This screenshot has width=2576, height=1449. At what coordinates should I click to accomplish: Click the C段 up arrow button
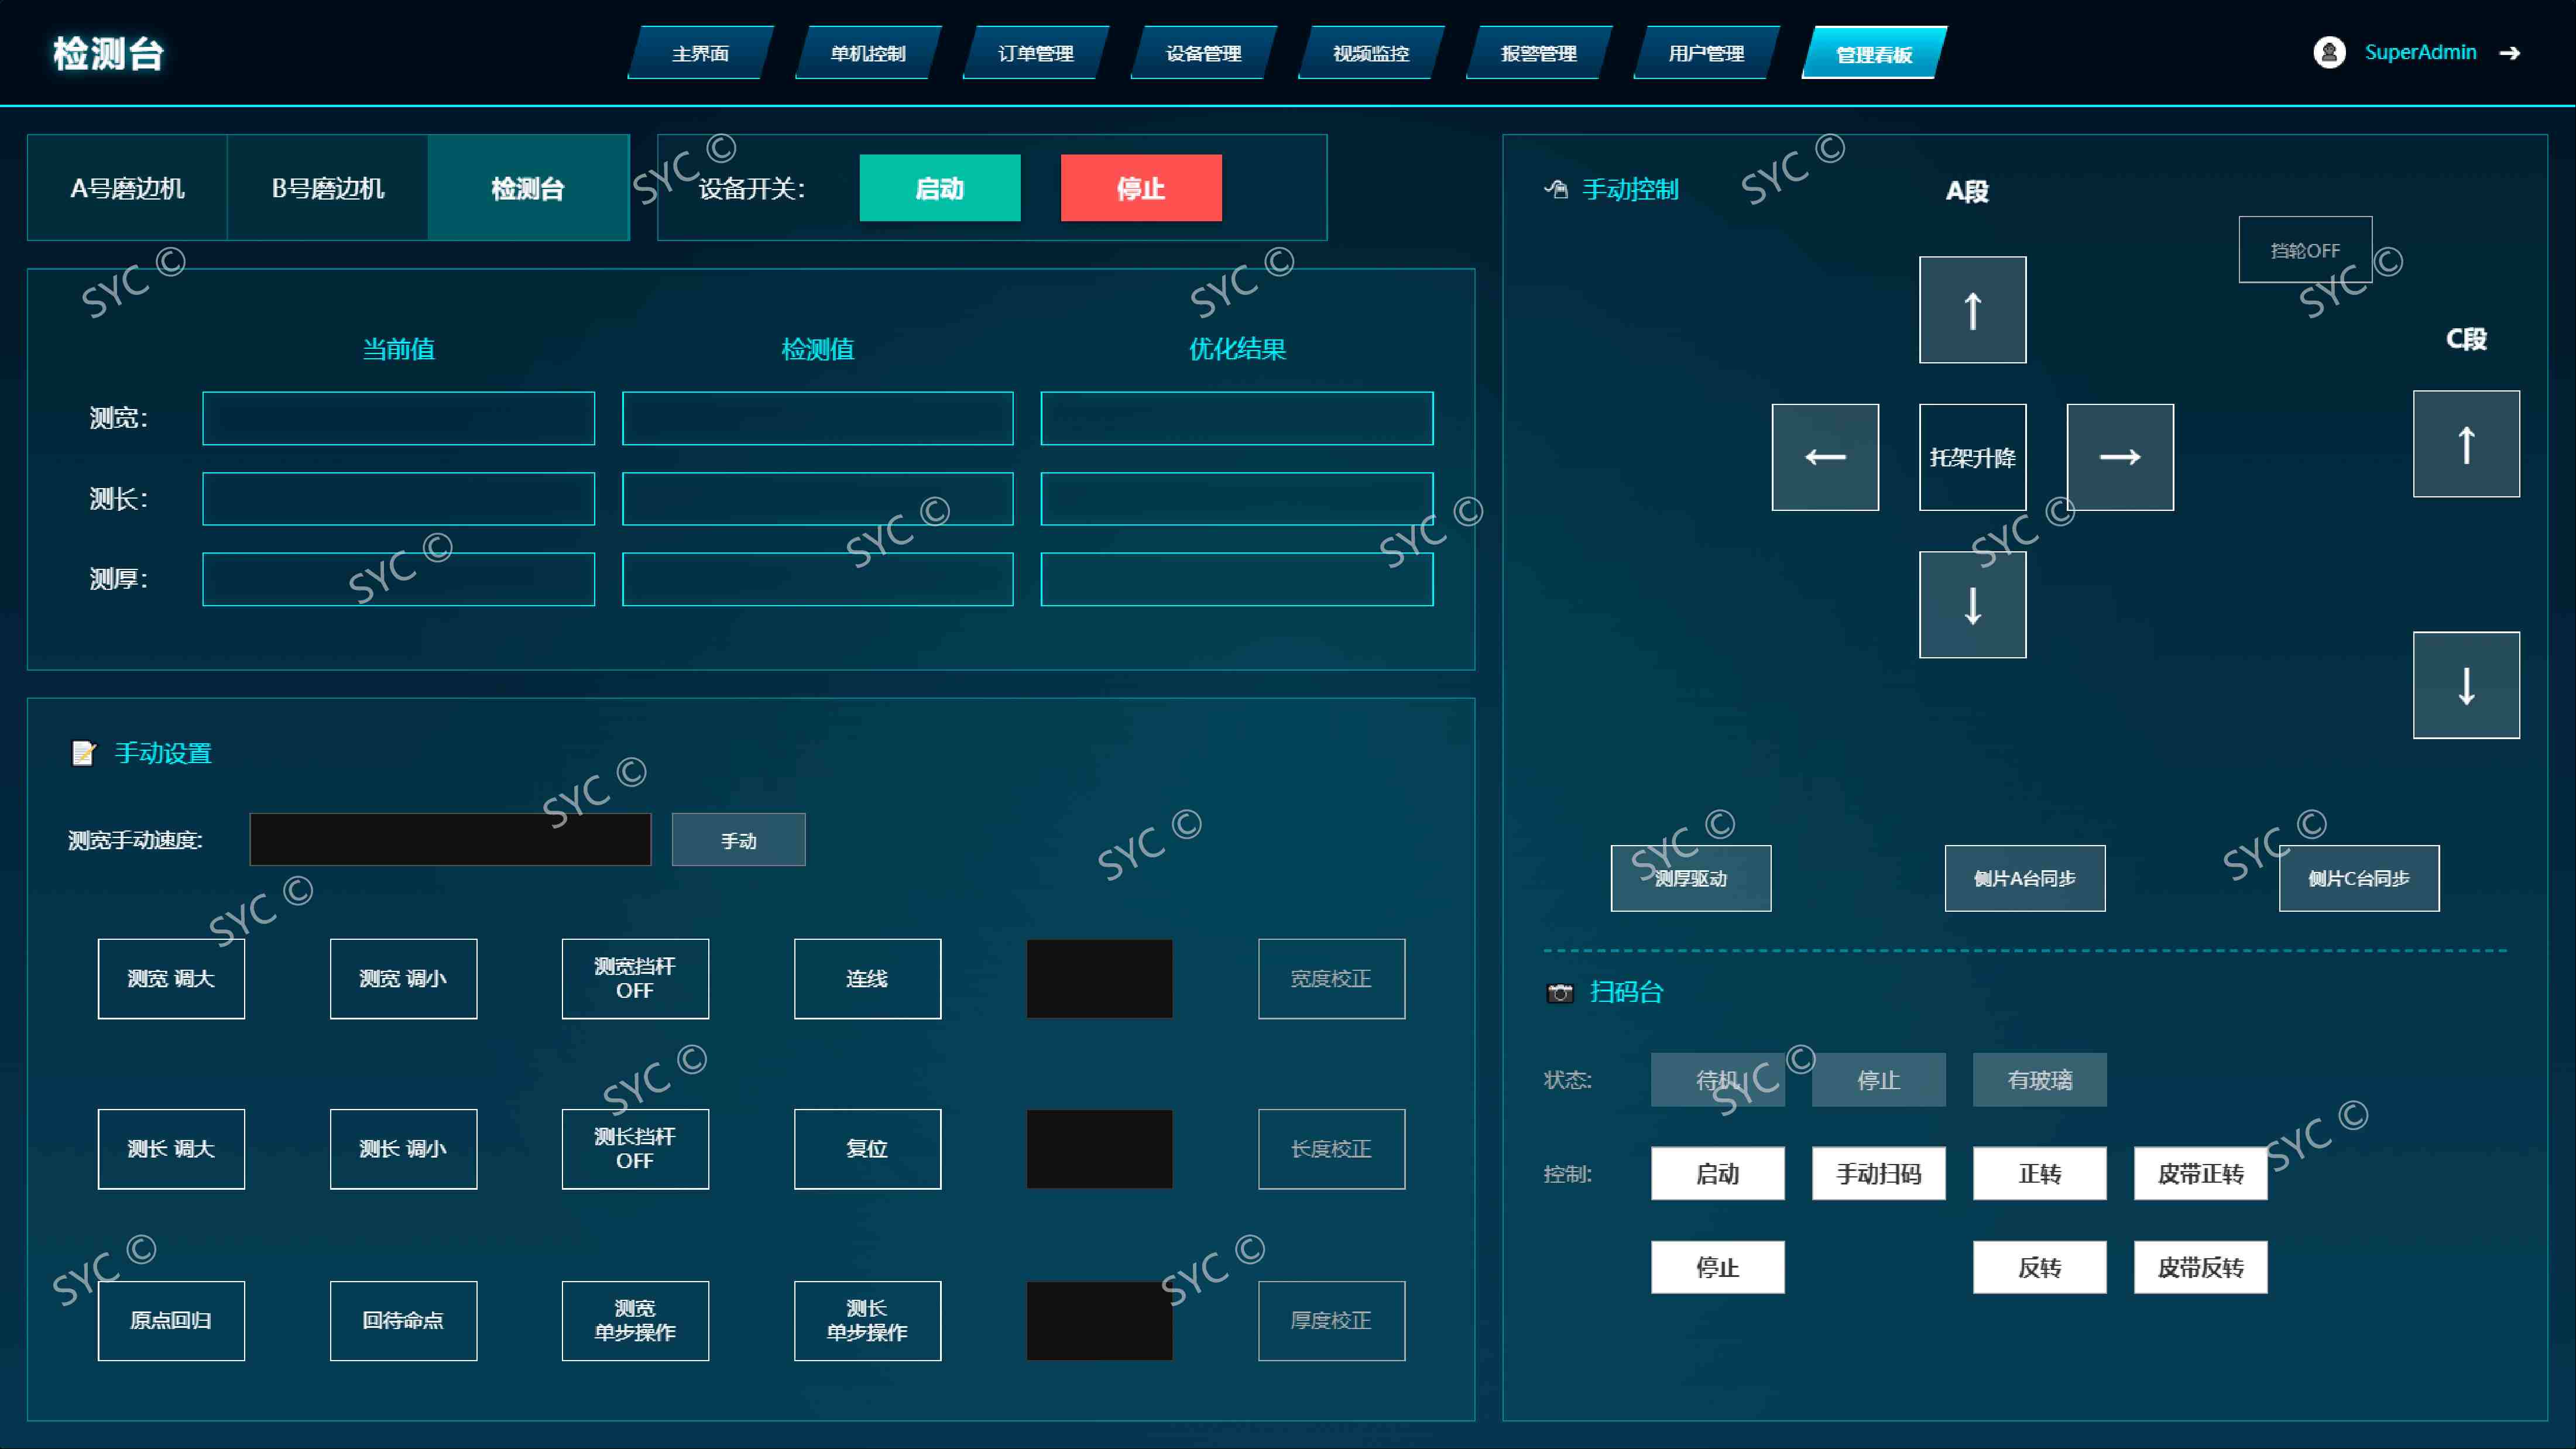tap(2466, 444)
